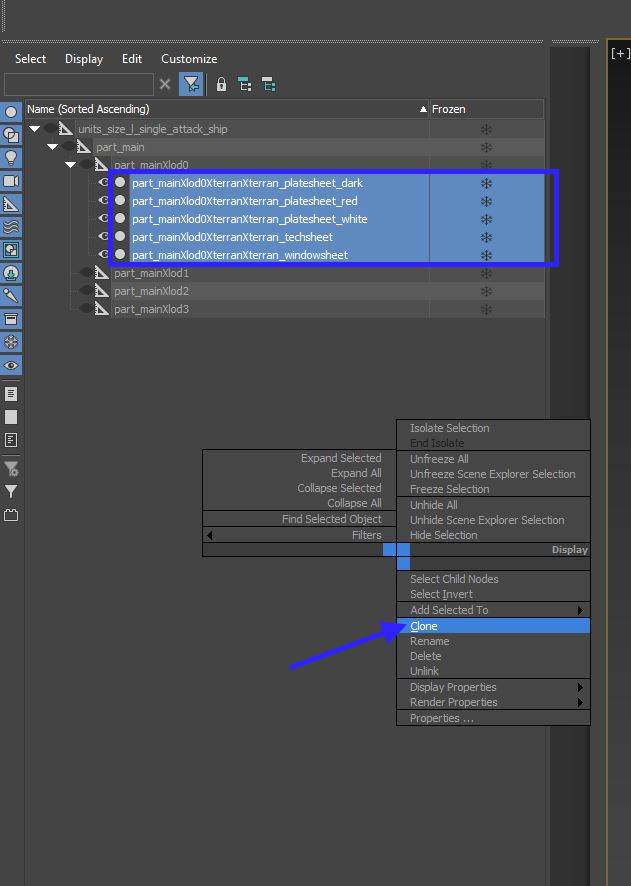Collapse the units_size_l_single_attack_ship tree node
This screenshot has height=886, width=631.
35,129
